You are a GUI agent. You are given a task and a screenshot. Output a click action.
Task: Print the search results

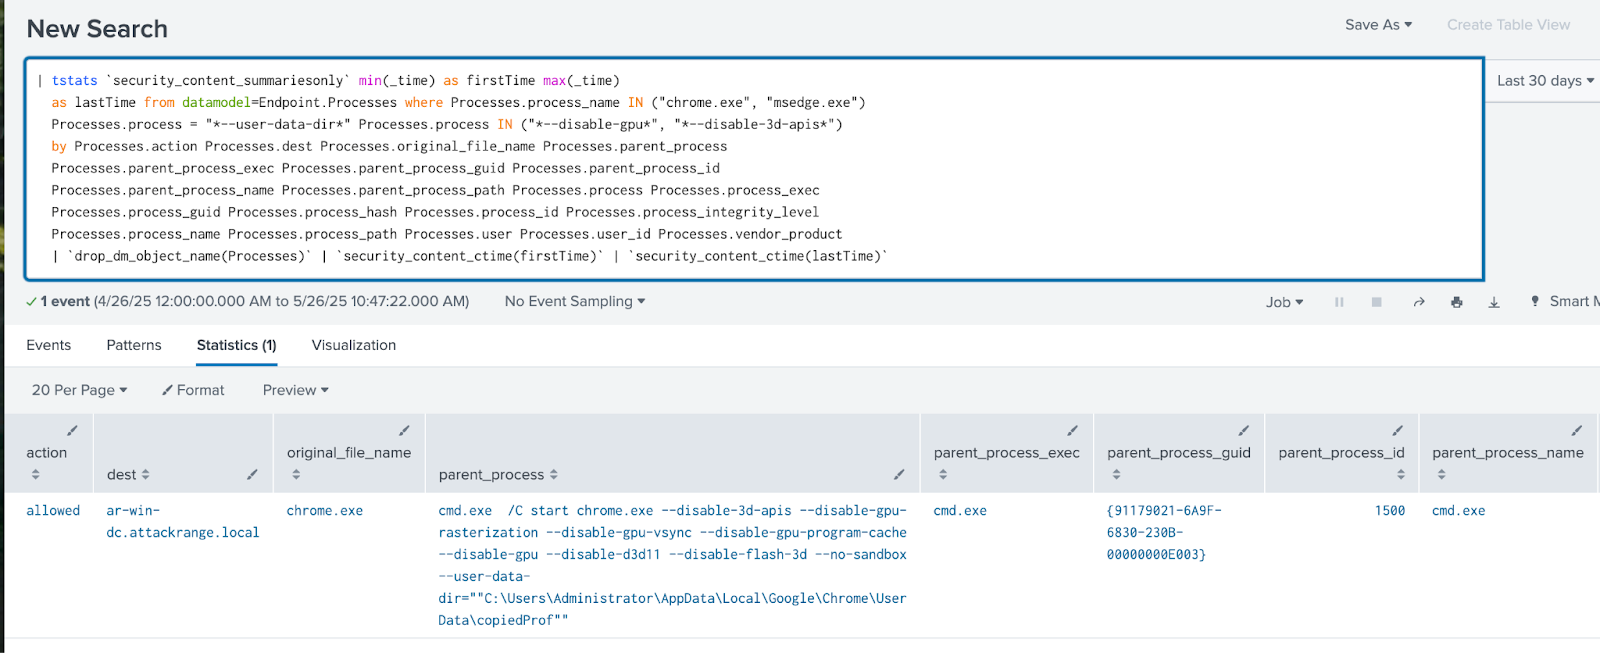coord(1457,302)
